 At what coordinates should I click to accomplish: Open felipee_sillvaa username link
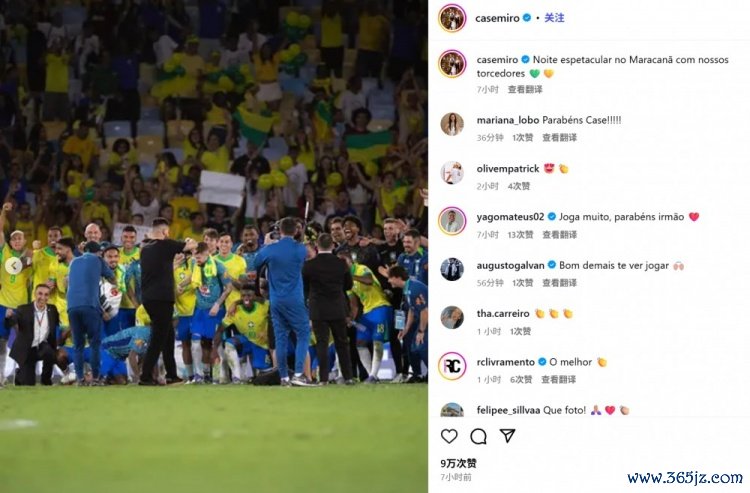point(508,410)
